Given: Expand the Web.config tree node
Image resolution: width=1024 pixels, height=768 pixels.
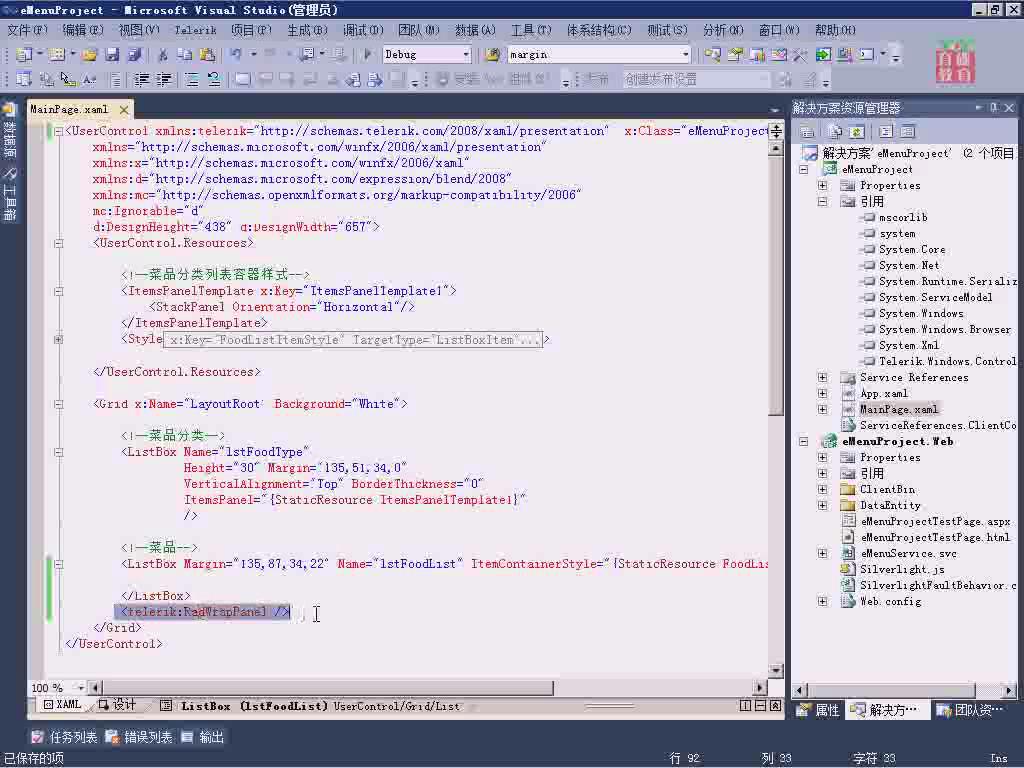Looking at the screenshot, I should click(823, 601).
